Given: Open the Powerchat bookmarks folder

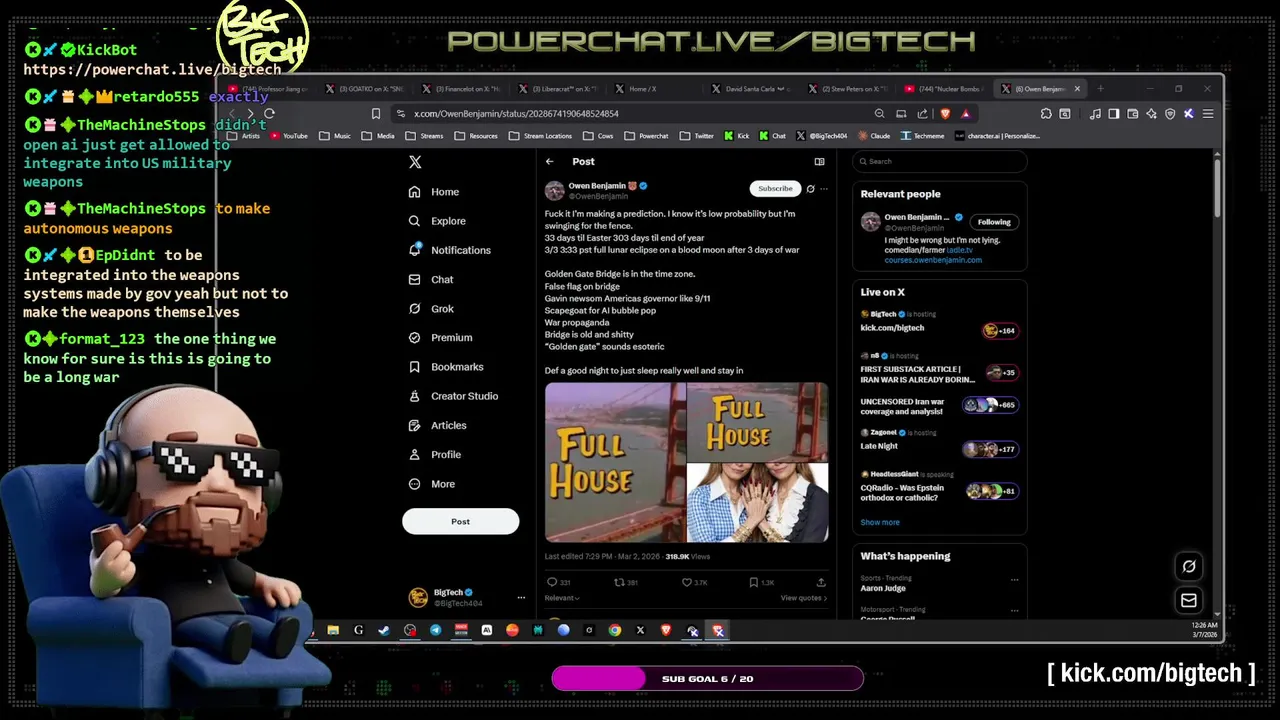Looking at the screenshot, I should [x=647, y=136].
